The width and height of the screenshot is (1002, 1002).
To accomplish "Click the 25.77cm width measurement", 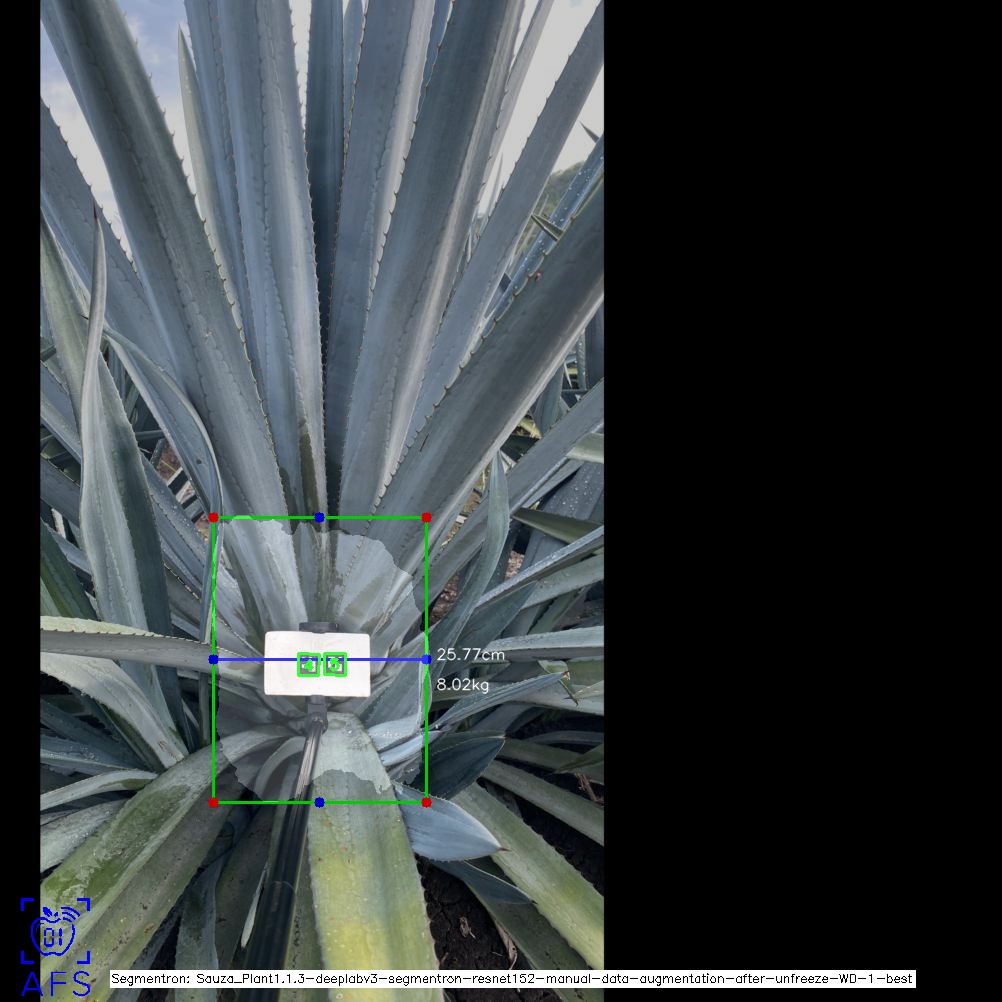I will (x=470, y=654).
